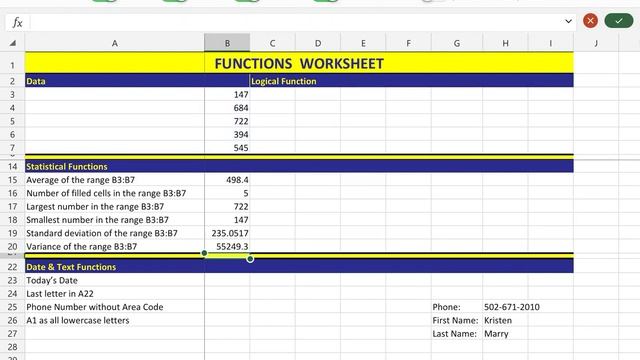Click 'Smallest number in the range' label
Screen dimensions: 640x360
(97, 220)
